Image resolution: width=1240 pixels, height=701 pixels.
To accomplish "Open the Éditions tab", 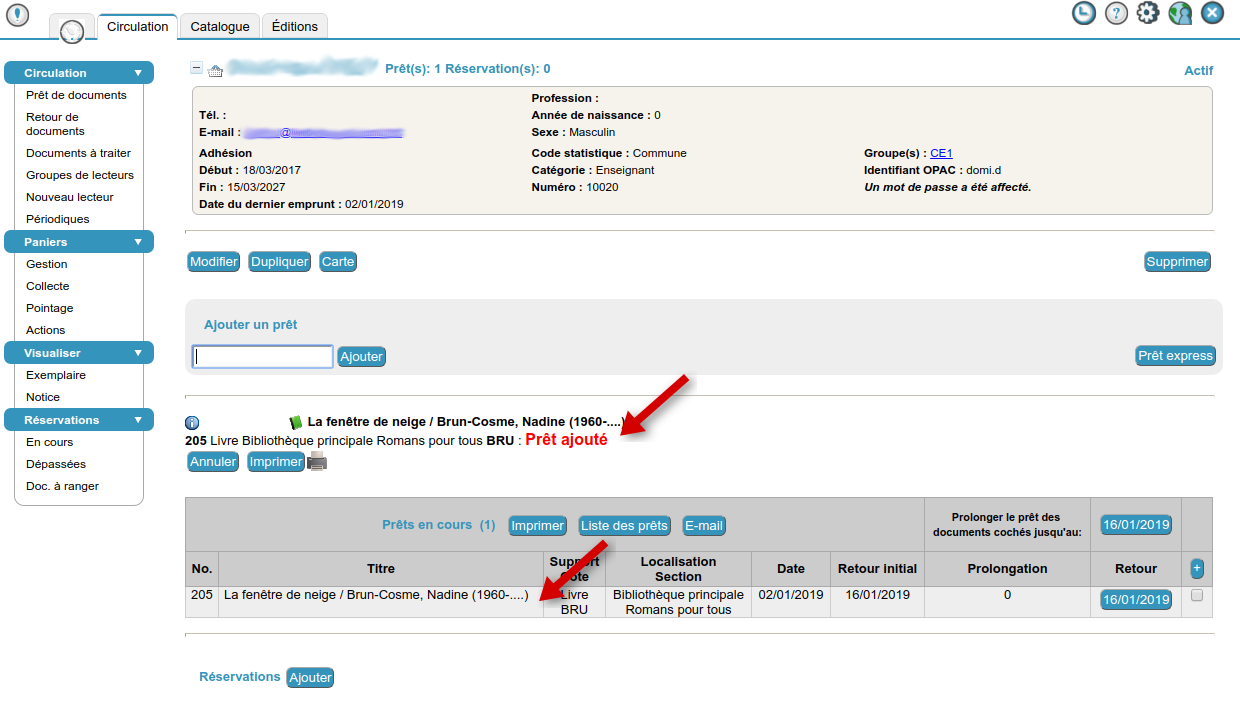I will (295, 27).
